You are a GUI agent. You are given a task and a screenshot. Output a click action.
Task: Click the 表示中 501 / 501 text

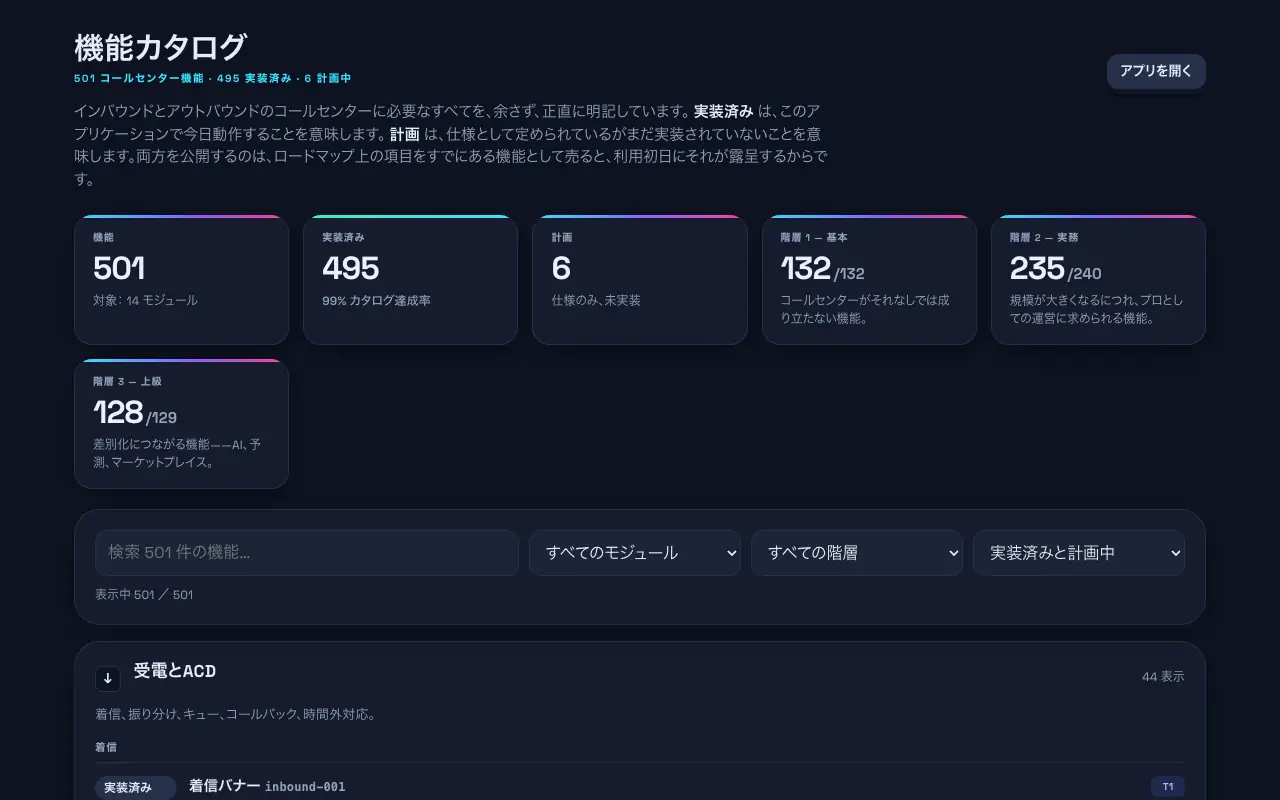[144, 594]
